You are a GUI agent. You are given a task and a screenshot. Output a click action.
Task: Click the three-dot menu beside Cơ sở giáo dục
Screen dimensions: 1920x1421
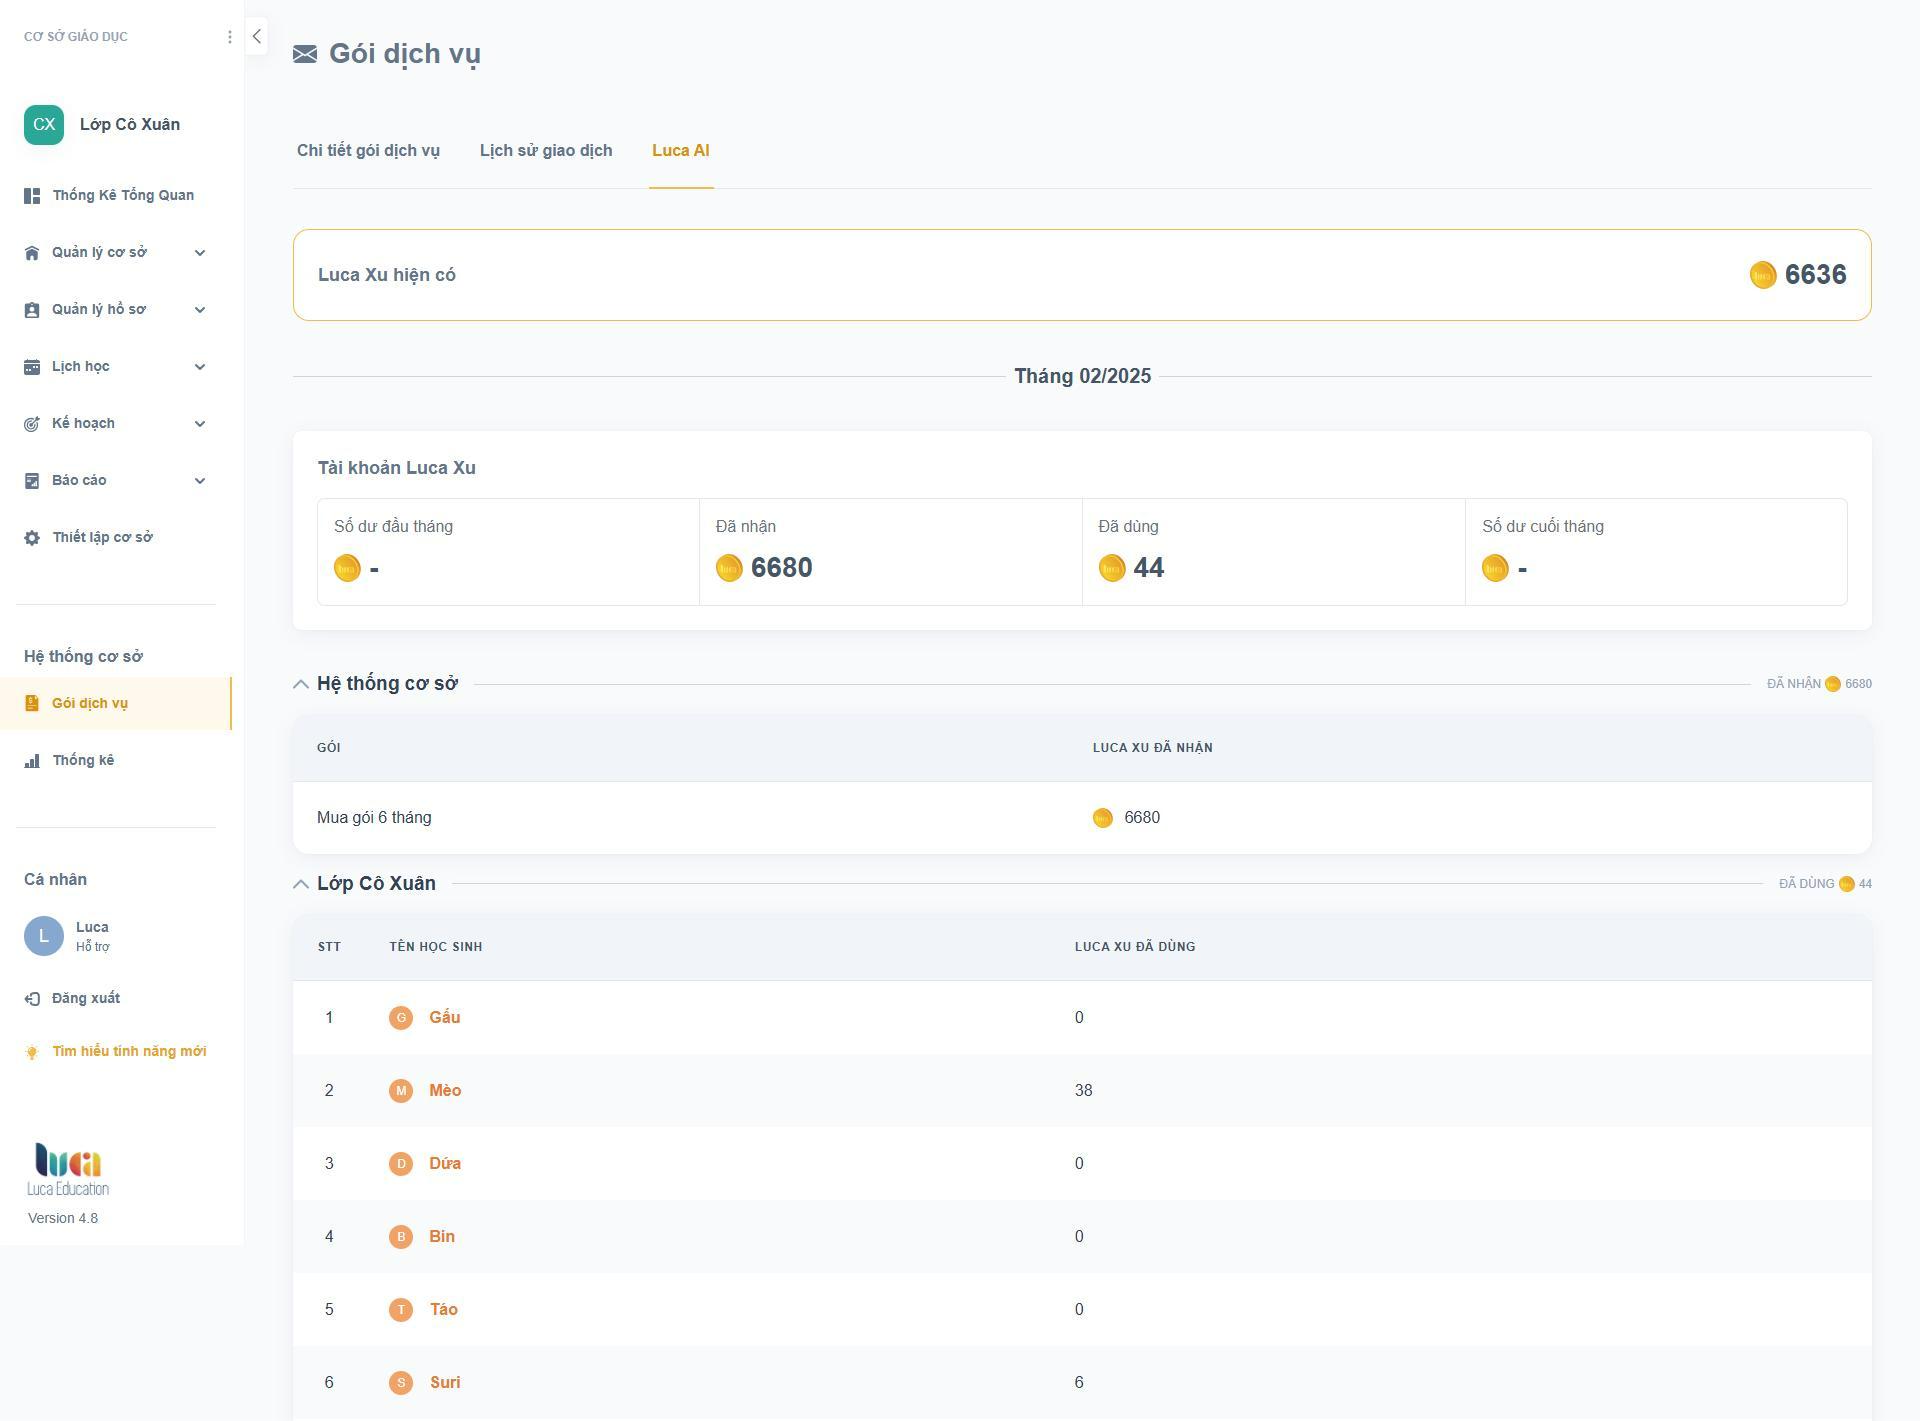[230, 37]
